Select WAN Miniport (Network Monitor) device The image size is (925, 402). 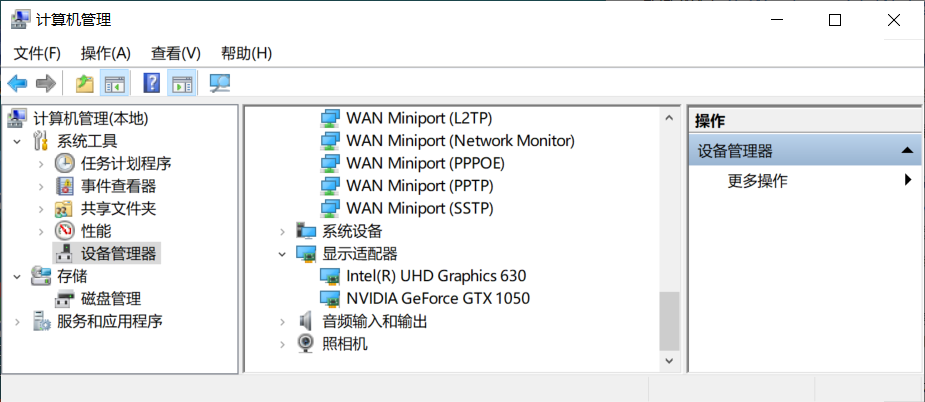coord(460,140)
